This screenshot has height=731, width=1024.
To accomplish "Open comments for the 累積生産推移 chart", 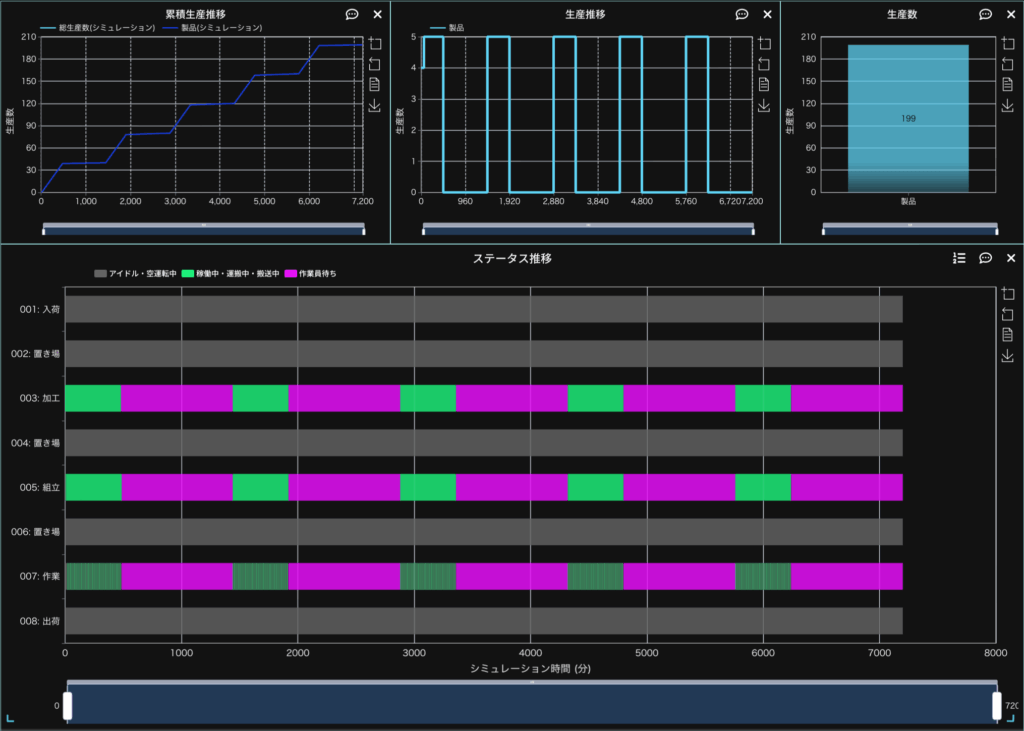I will coord(352,15).
